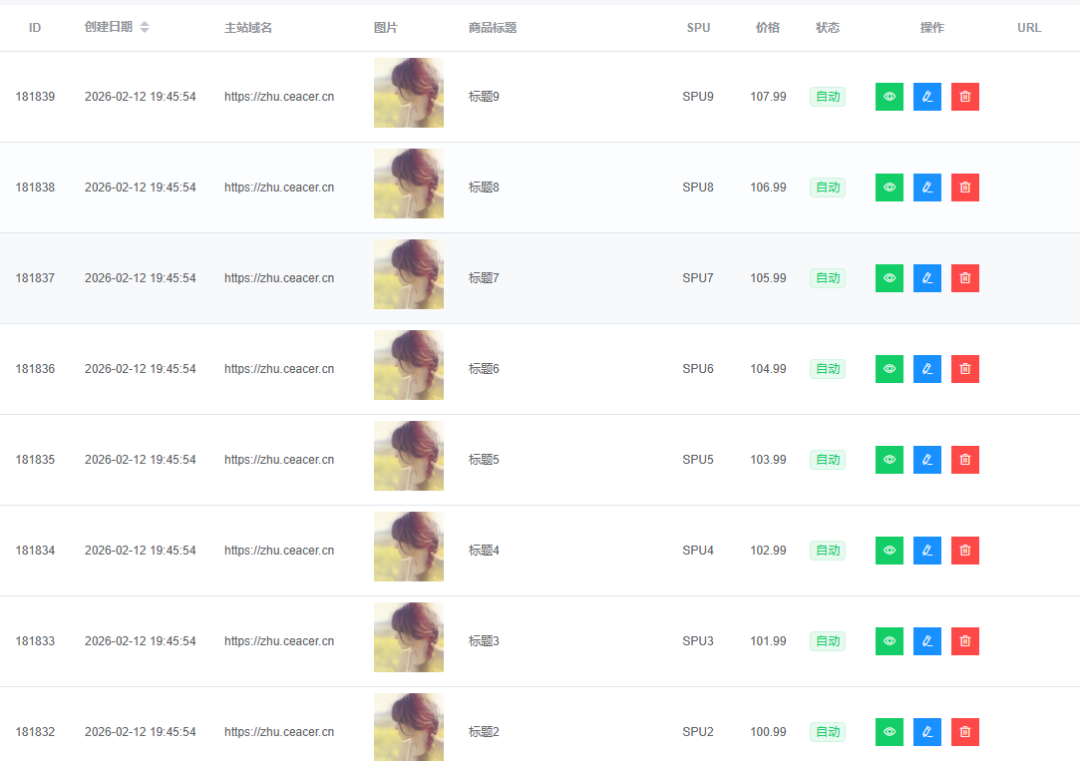View row 181833 with eye icon
Image resolution: width=1080 pixels, height=761 pixels.
(889, 641)
